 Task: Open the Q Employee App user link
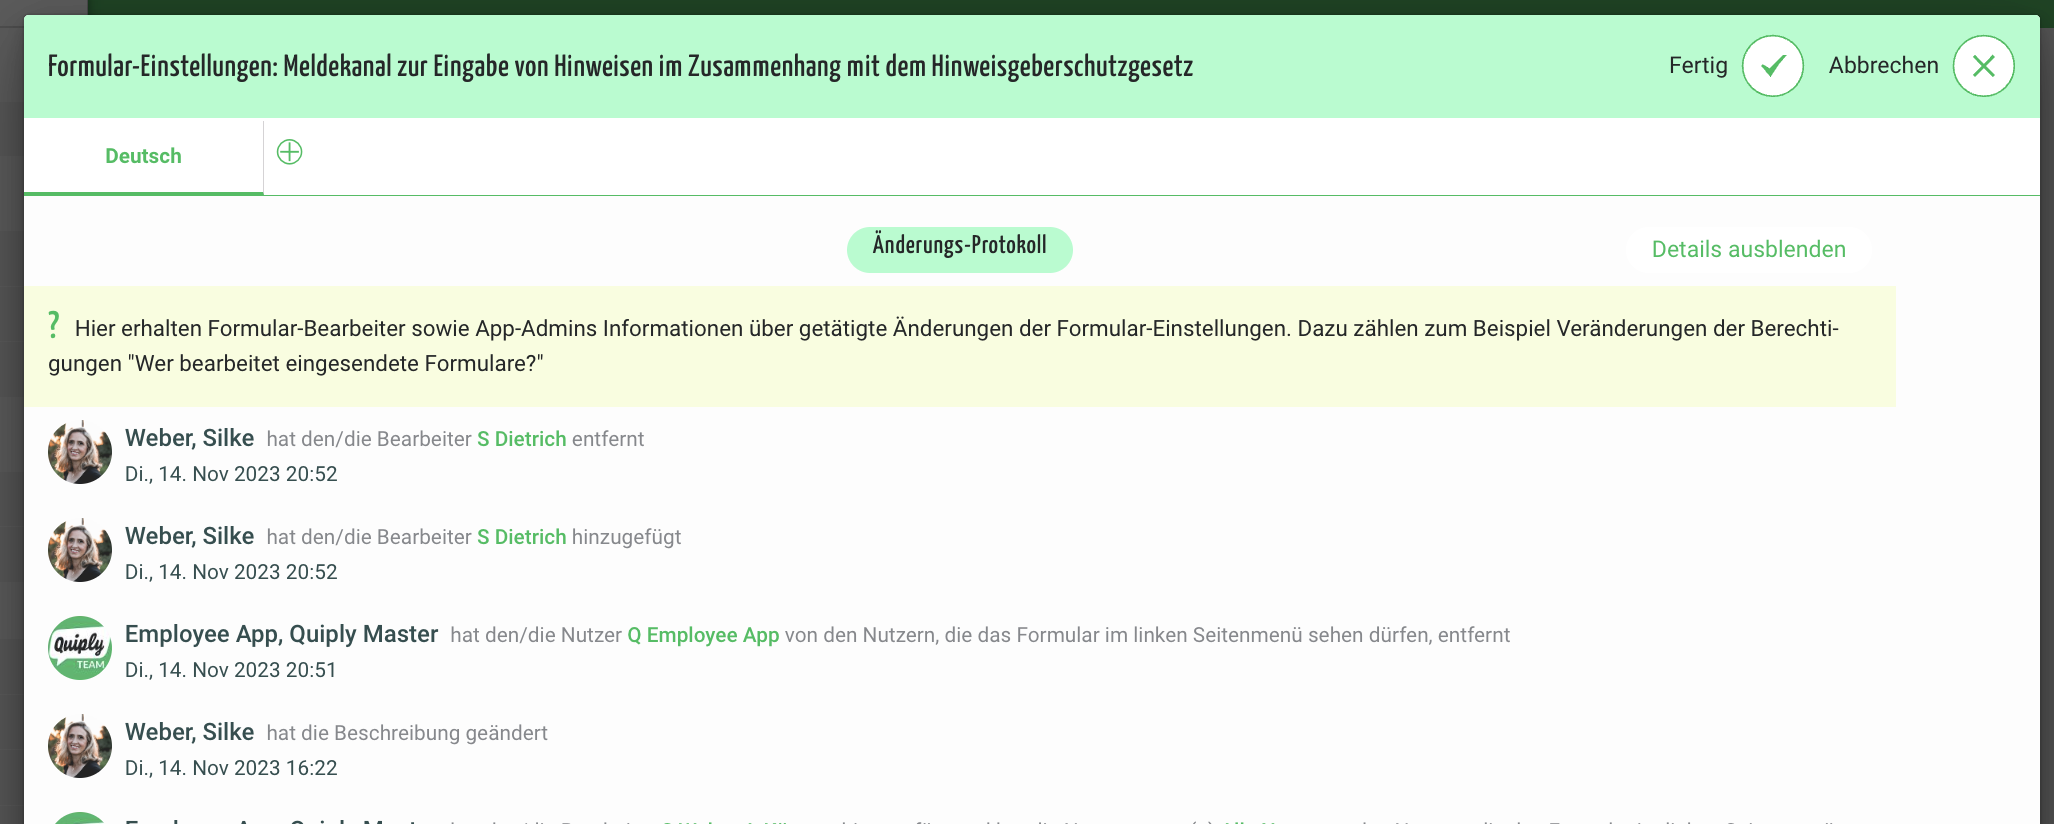[x=703, y=635]
